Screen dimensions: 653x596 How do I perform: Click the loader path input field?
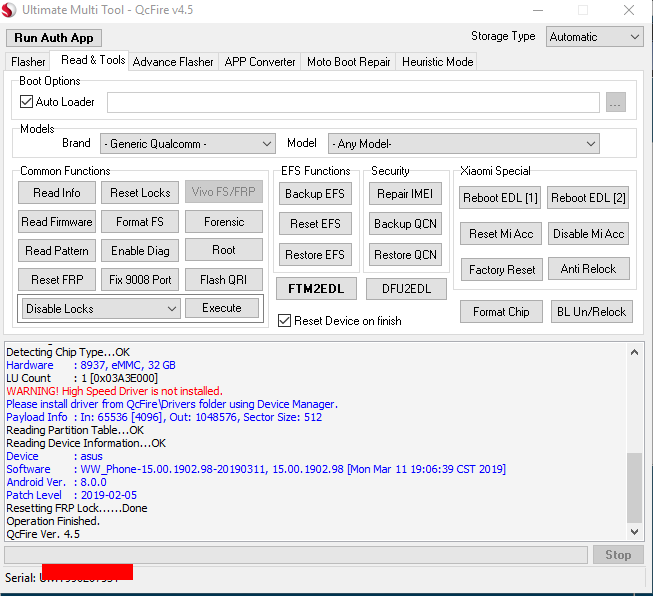click(353, 102)
